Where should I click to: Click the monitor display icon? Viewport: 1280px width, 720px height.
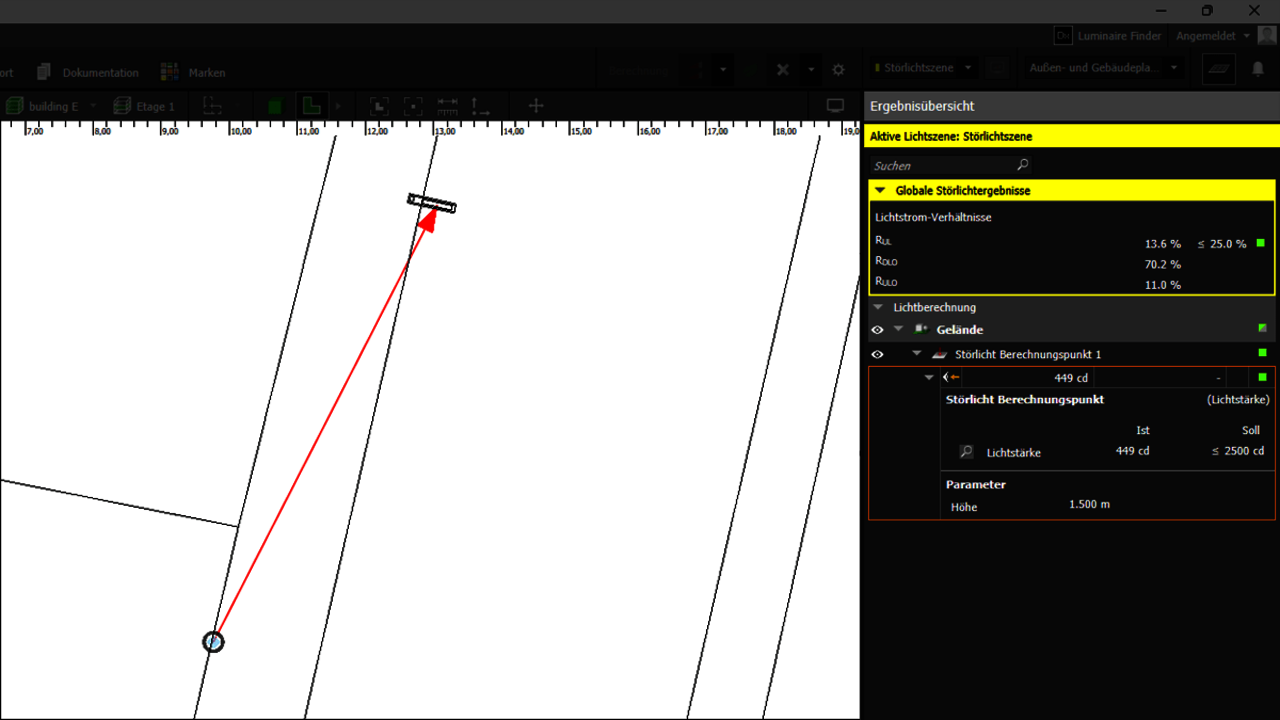coord(835,106)
